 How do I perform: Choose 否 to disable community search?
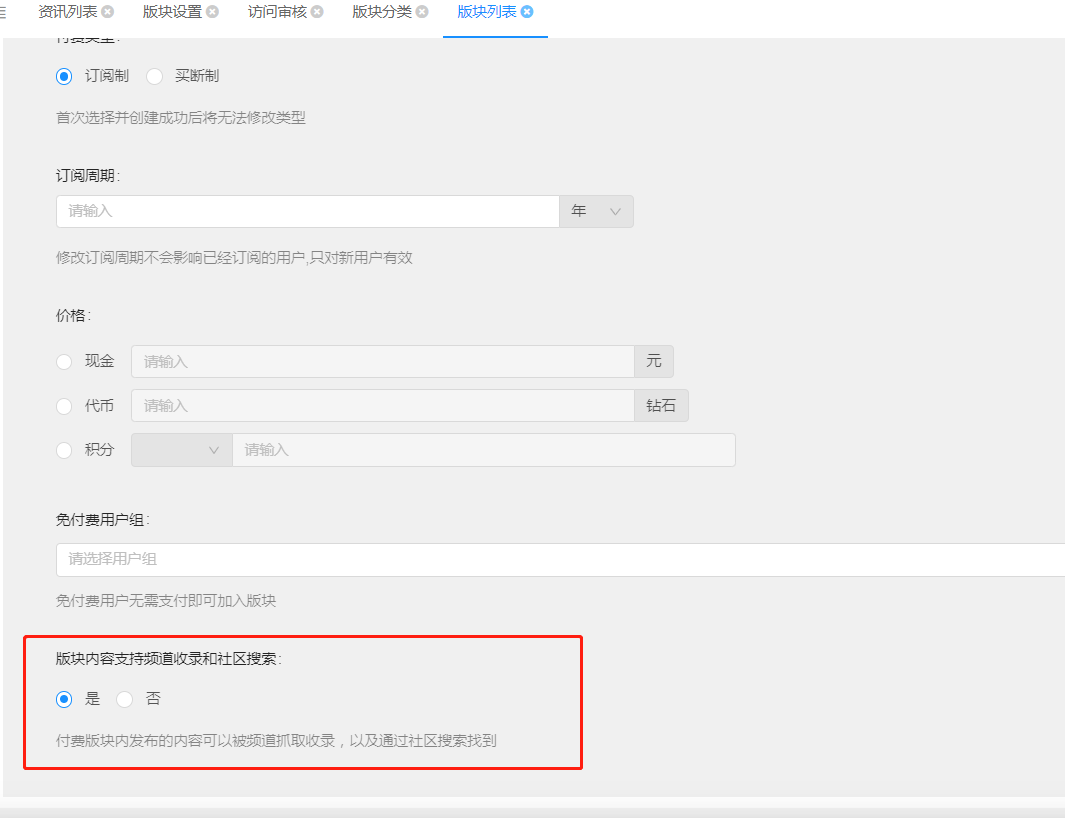pyautogui.click(x=124, y=699)
